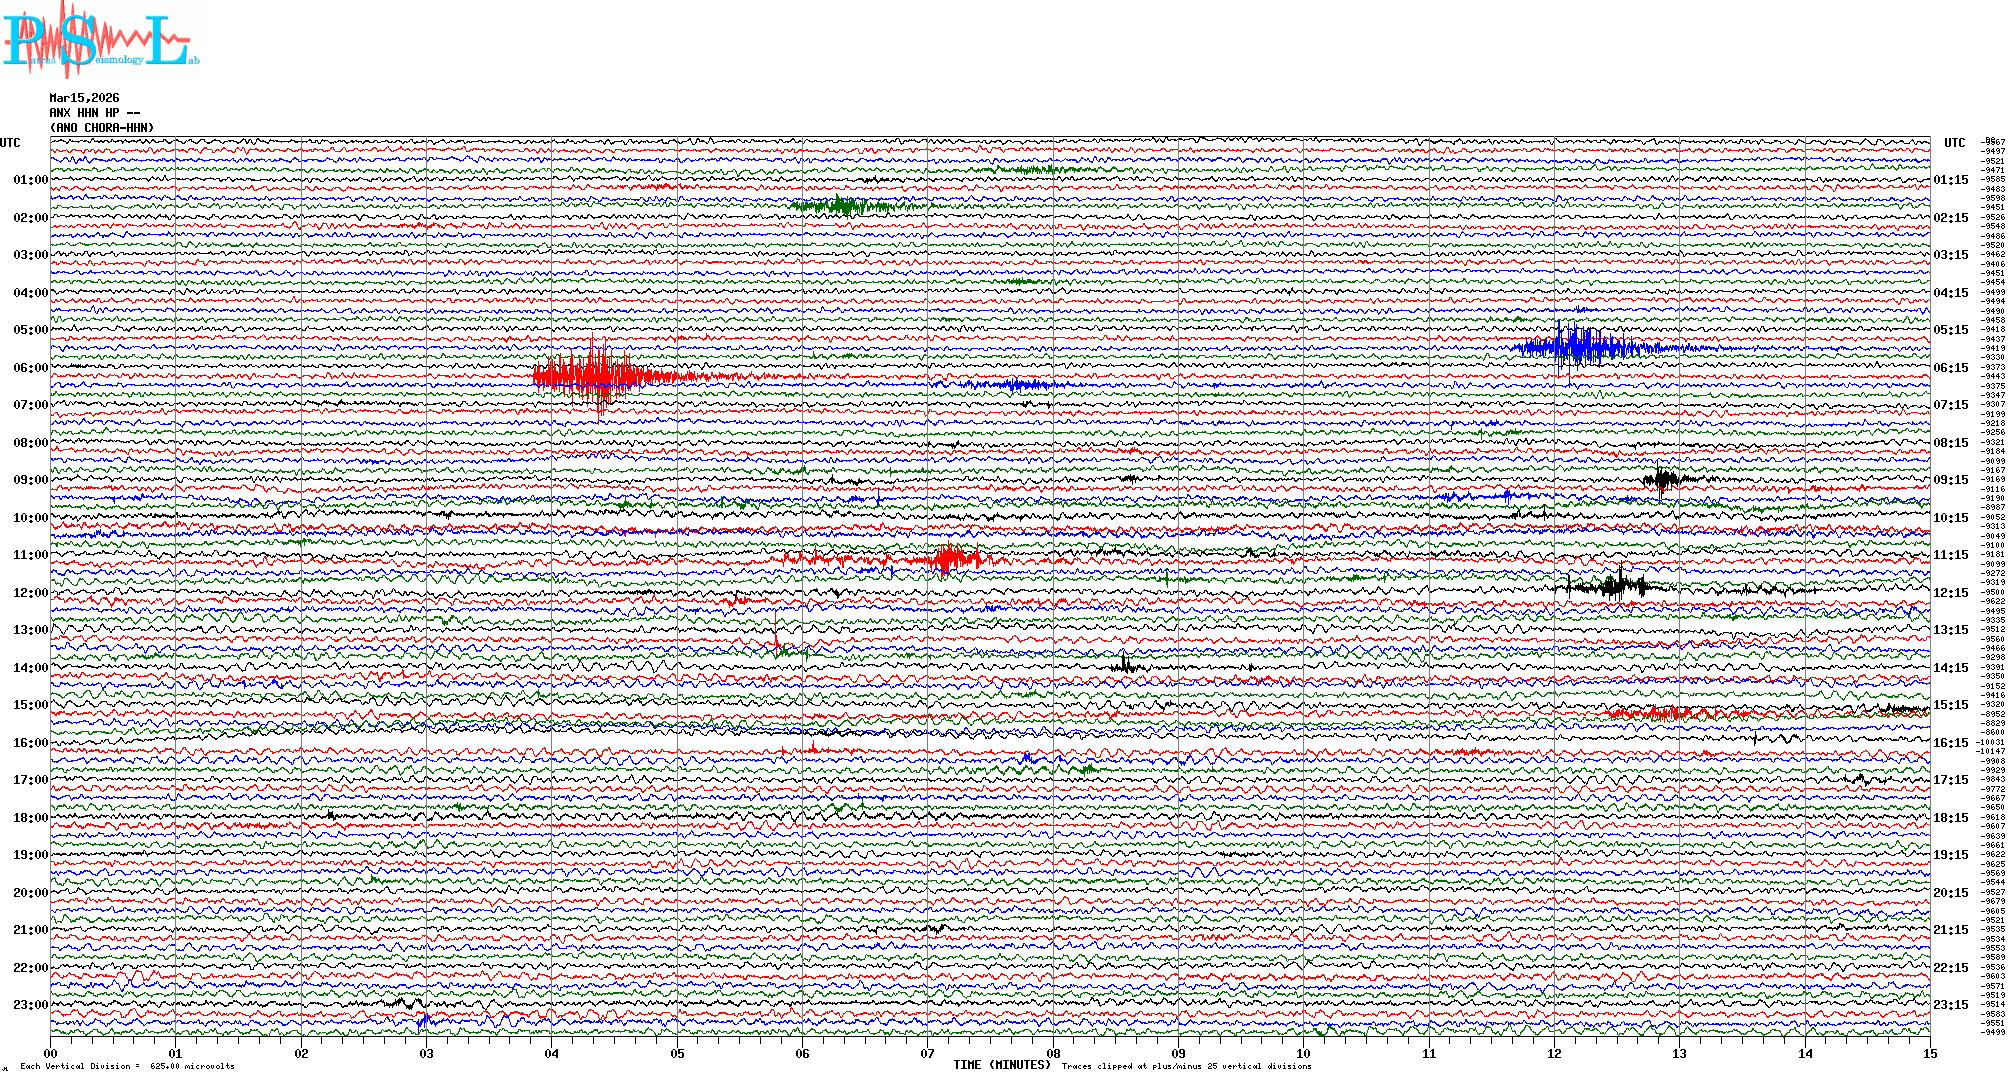Click the 23:00 hour label on left axis

tap(30, 1005)
